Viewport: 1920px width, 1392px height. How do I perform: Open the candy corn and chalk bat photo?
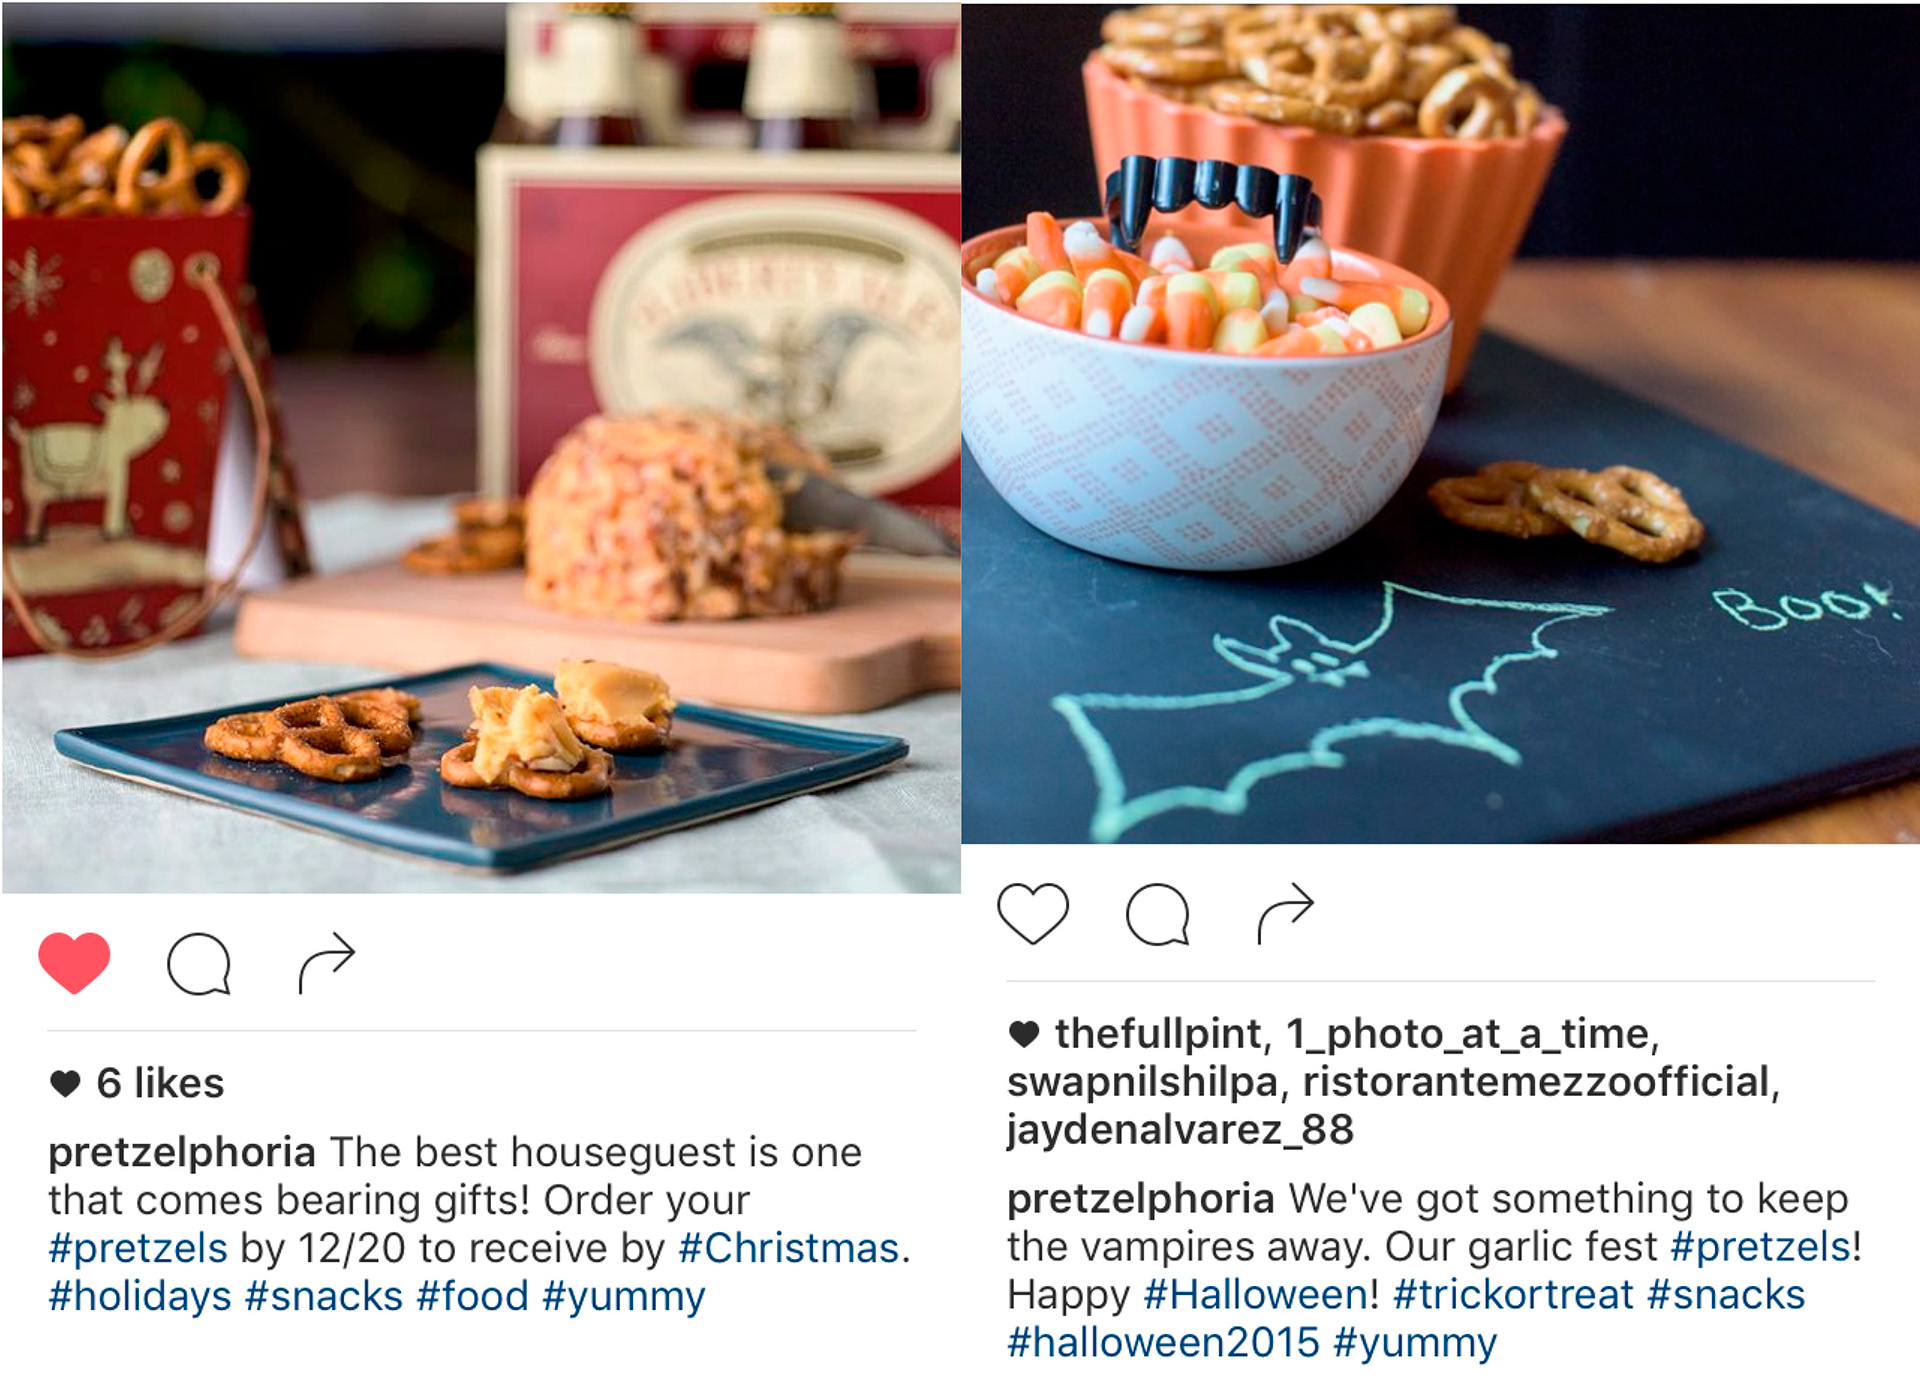[x=1440, y=423]
